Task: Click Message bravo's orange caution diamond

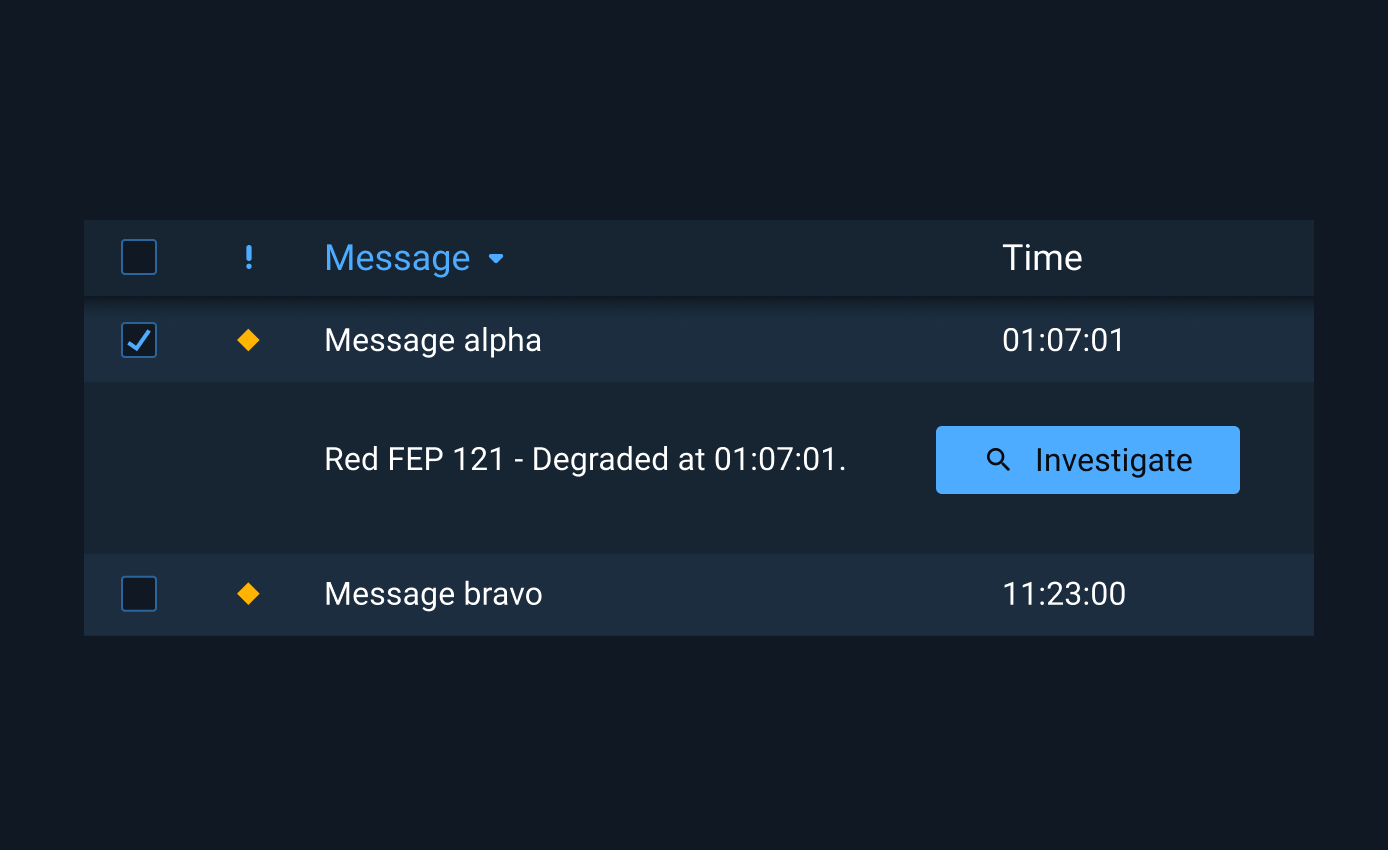Action: (249, 594)
